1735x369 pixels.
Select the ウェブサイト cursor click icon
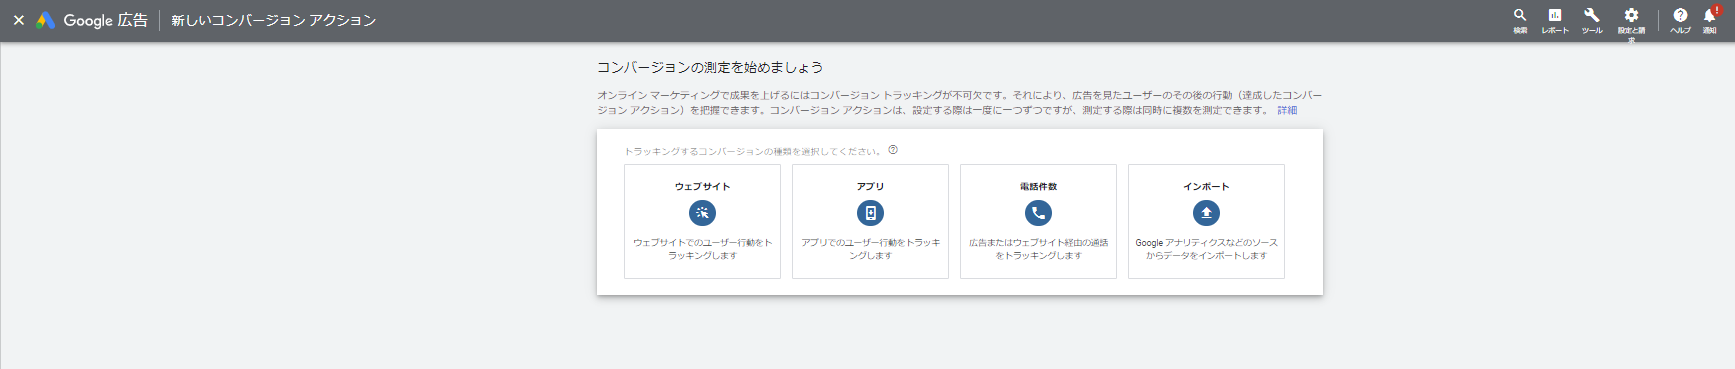[702, 213]
